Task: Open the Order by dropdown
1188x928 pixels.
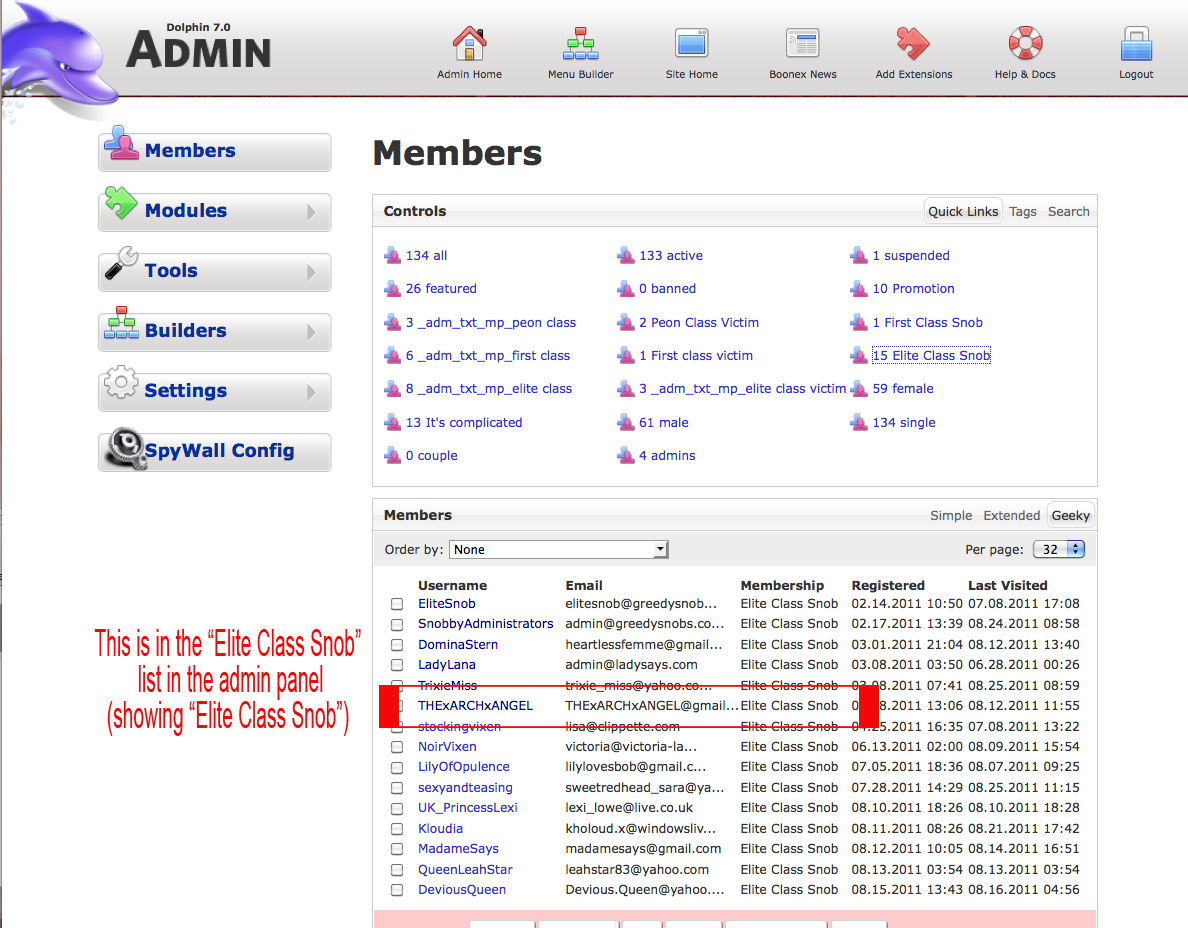Action: pos(558,549)
